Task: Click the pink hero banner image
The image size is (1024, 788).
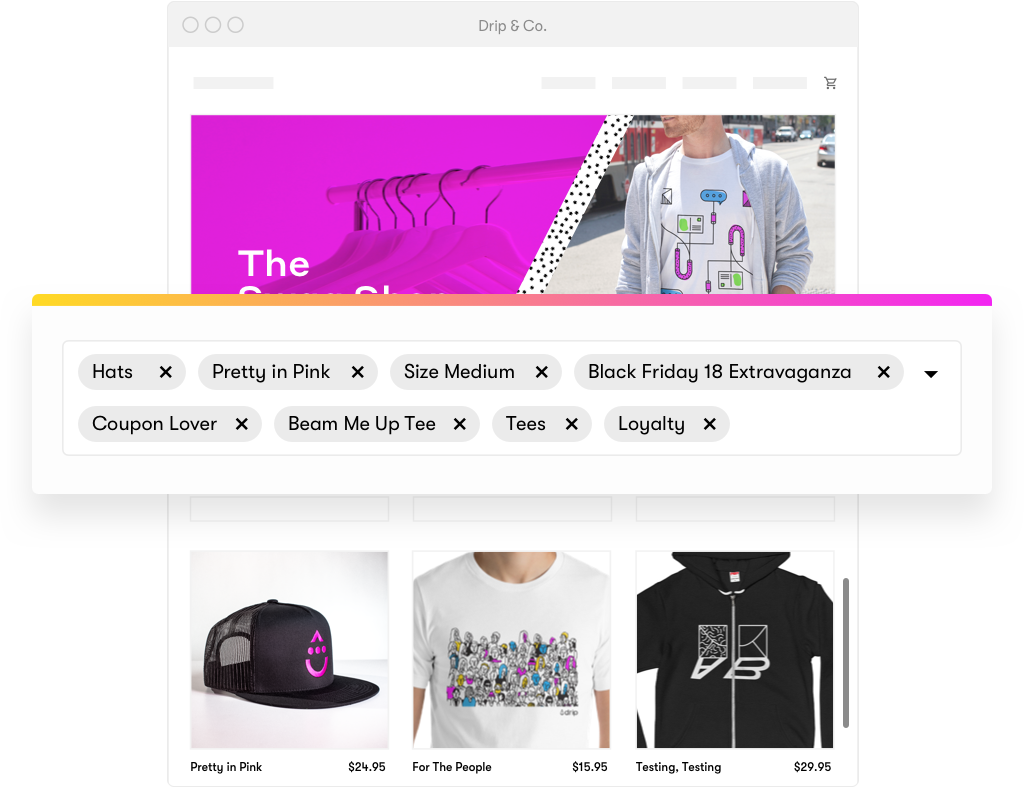Action: point(513,204)
